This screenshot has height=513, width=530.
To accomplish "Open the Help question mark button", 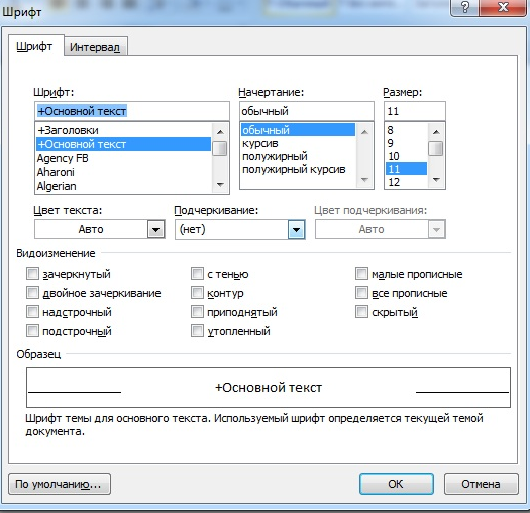I will 465,7.
